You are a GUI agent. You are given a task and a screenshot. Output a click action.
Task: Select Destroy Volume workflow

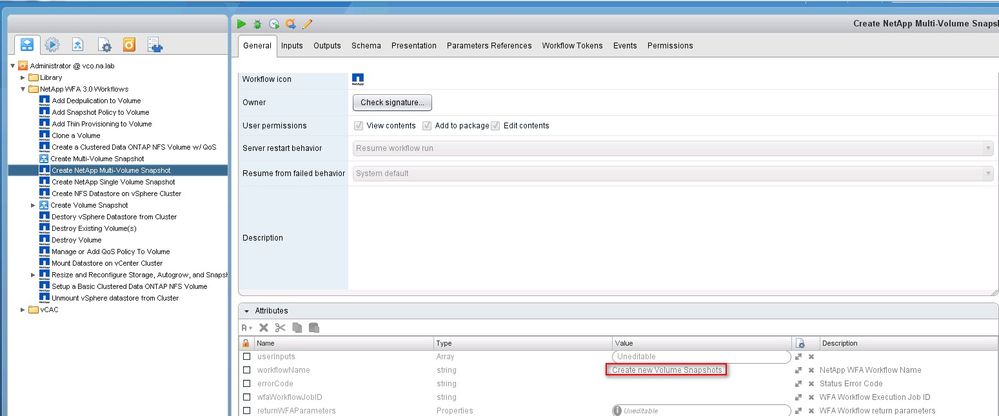tap(76, 240)
